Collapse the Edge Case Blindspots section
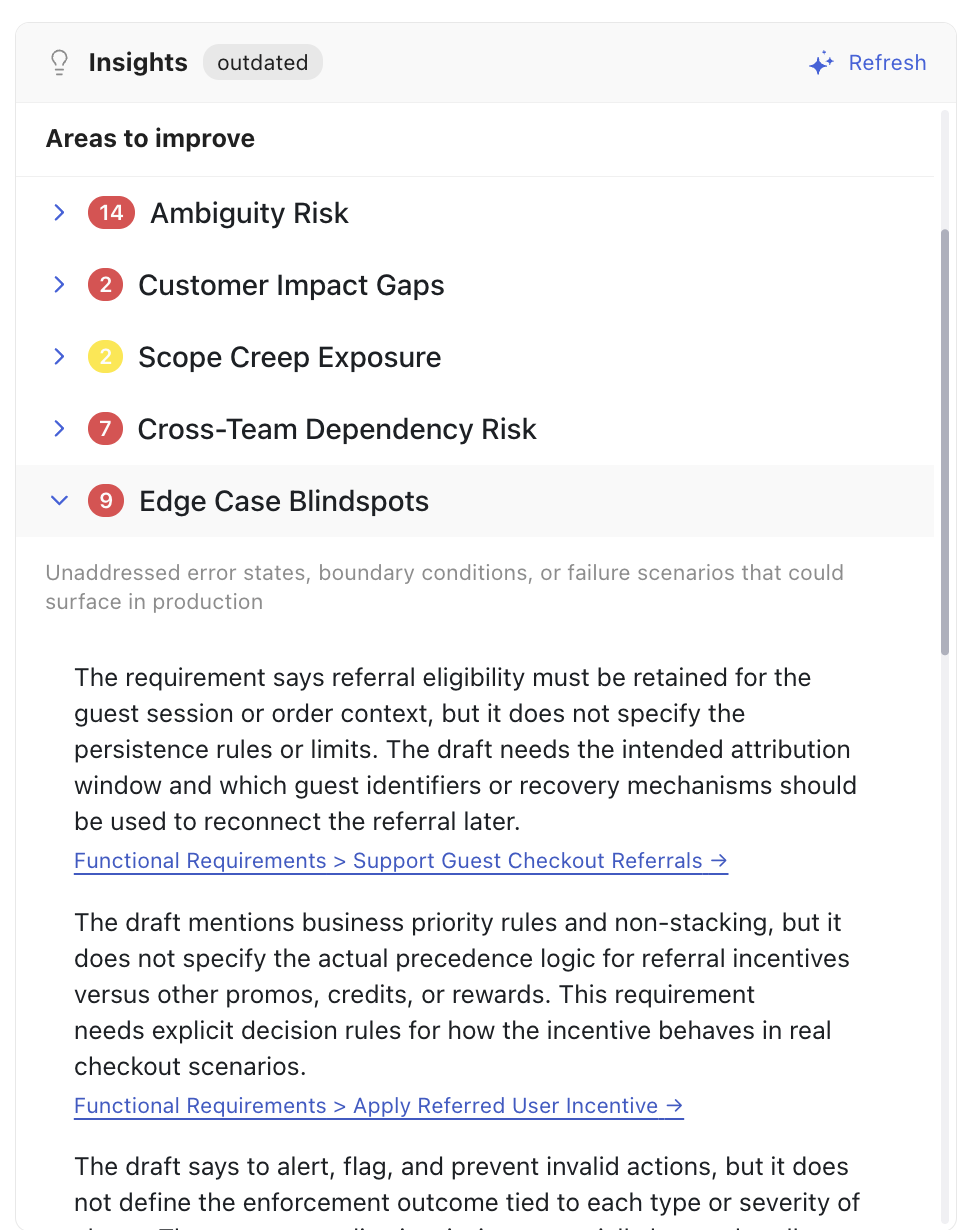Viewport: 966px width, 1230px height. coord(59,501)
